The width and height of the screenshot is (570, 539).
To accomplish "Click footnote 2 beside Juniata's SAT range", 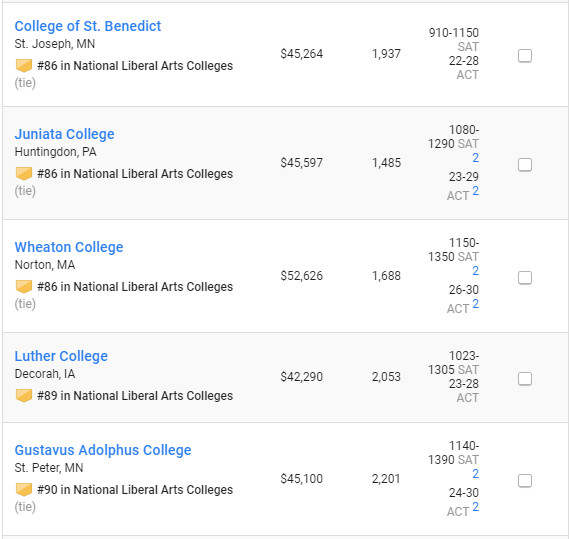I will point(475,158).
